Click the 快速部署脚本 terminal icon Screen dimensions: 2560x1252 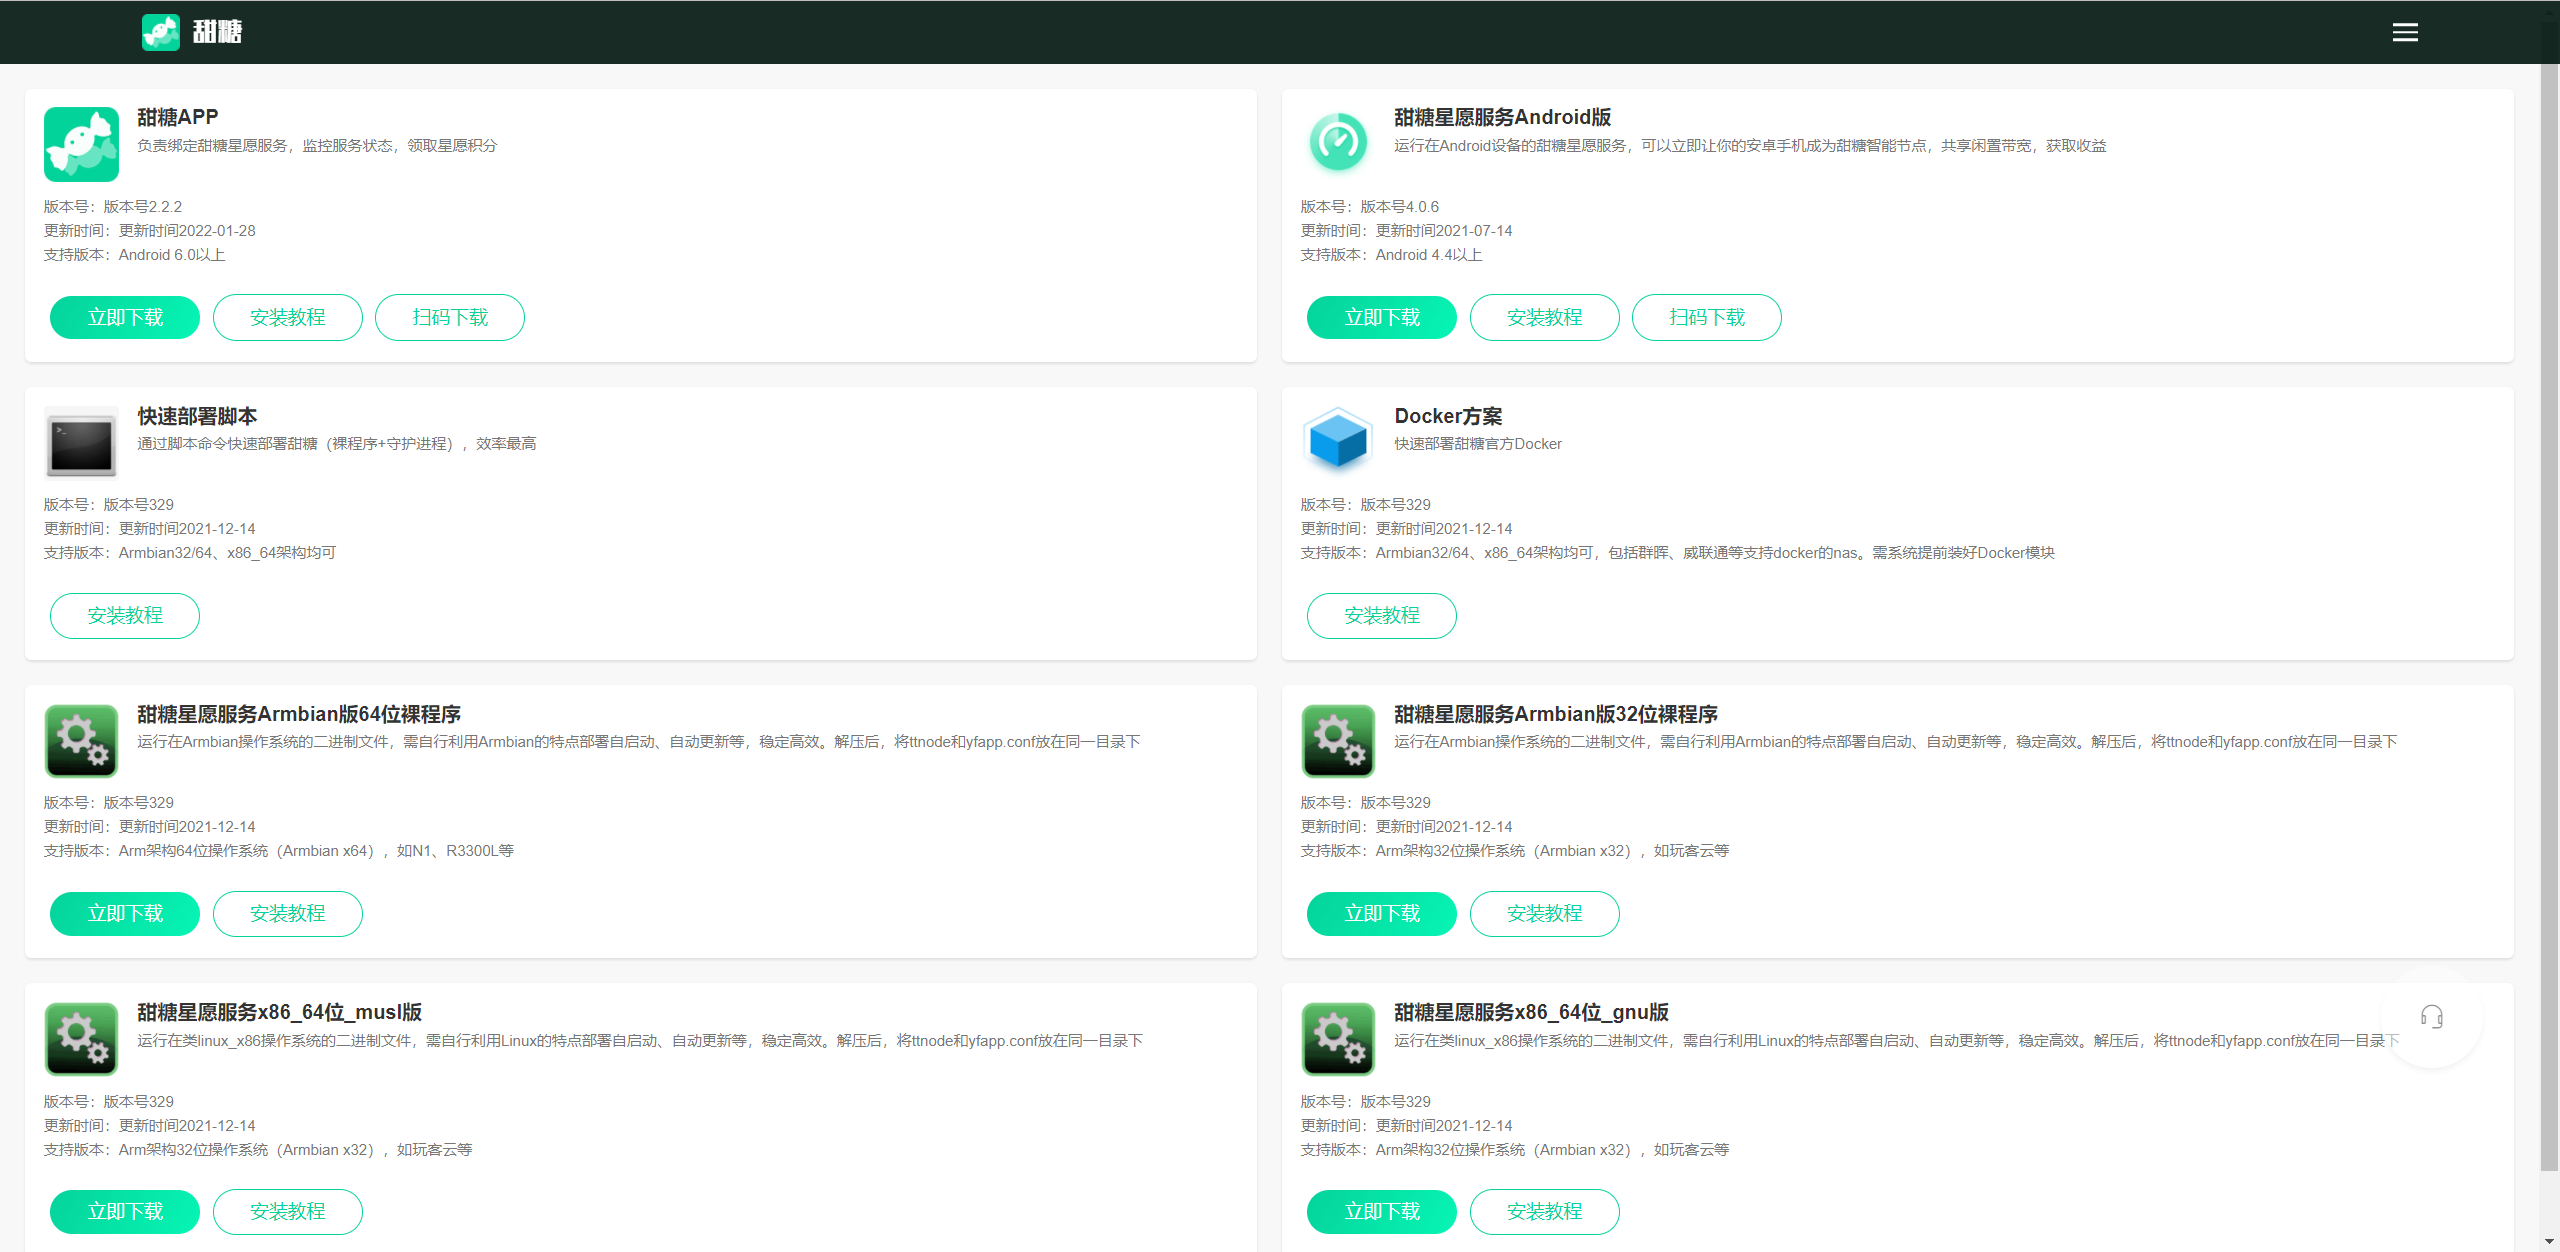click(x=81, y=443)
